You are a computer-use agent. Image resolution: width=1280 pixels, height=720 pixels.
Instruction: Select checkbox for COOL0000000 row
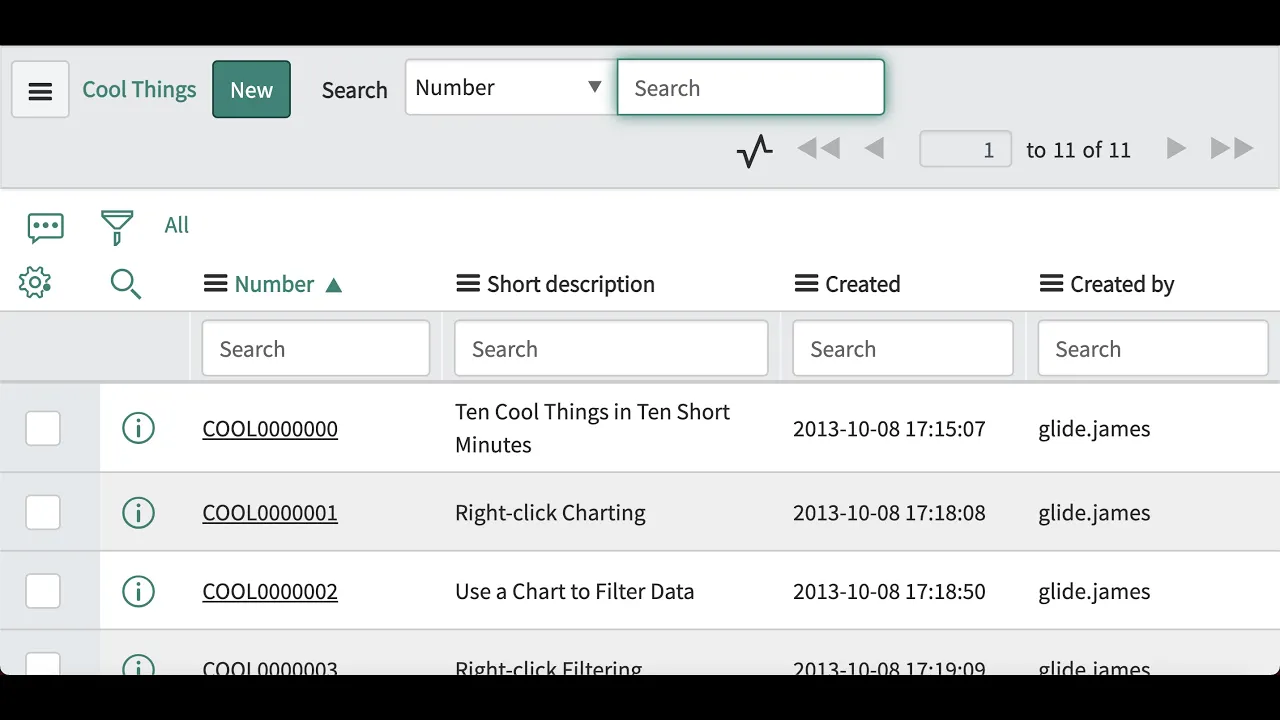click(43, 428)
